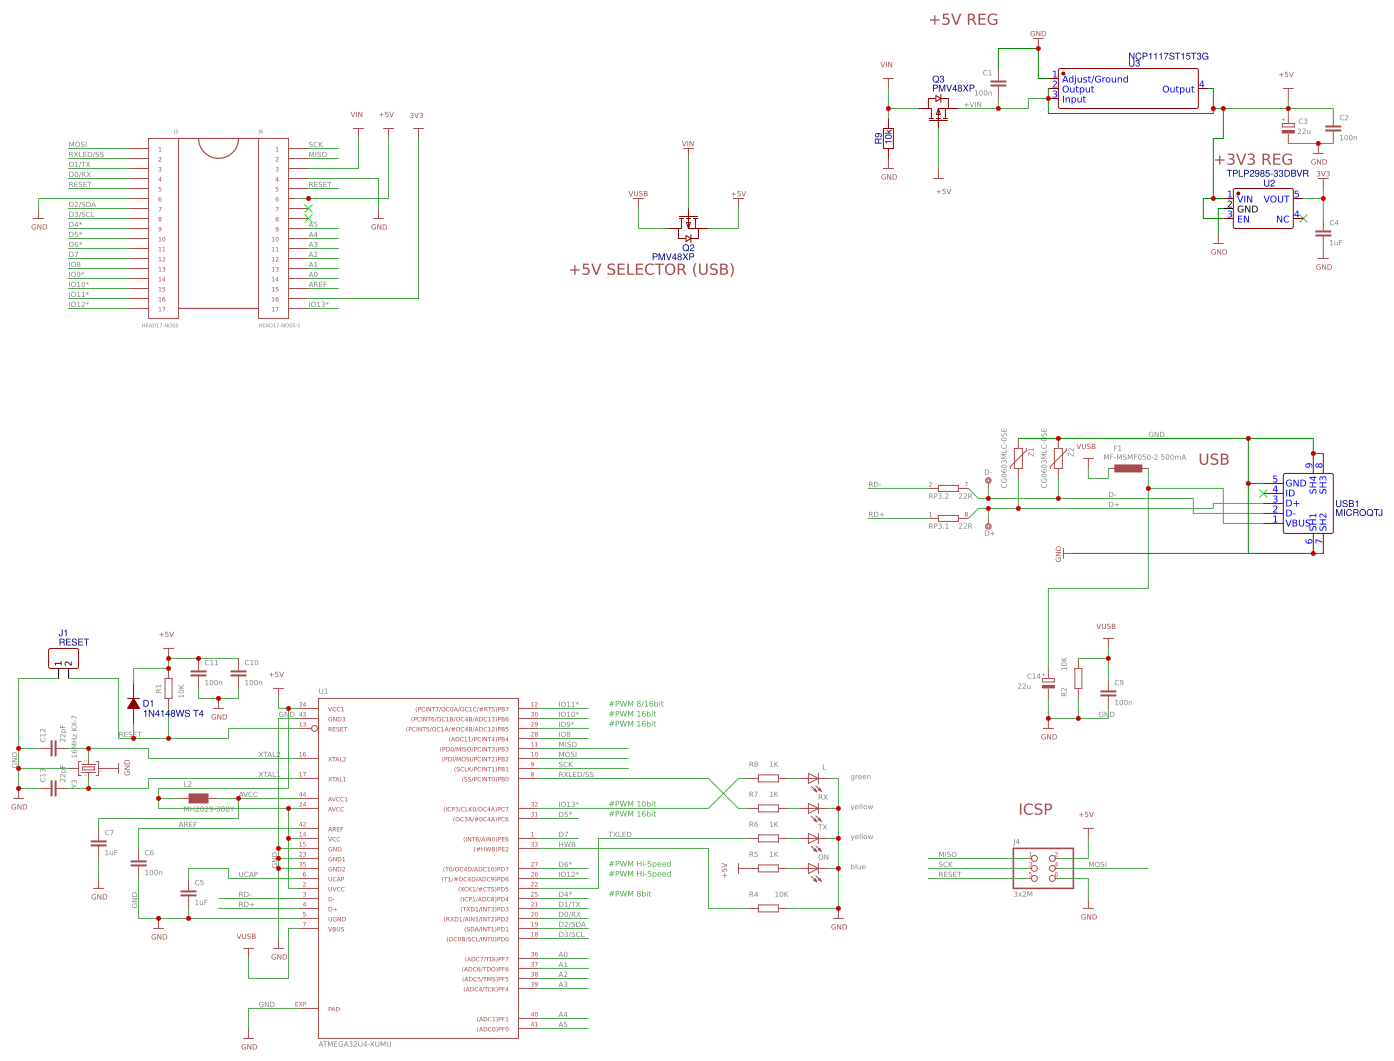The height and width of the screenshot is (1061, 1394).
Task: Click the J4 3x2M ICSP header
Action: click(1043, 868)
